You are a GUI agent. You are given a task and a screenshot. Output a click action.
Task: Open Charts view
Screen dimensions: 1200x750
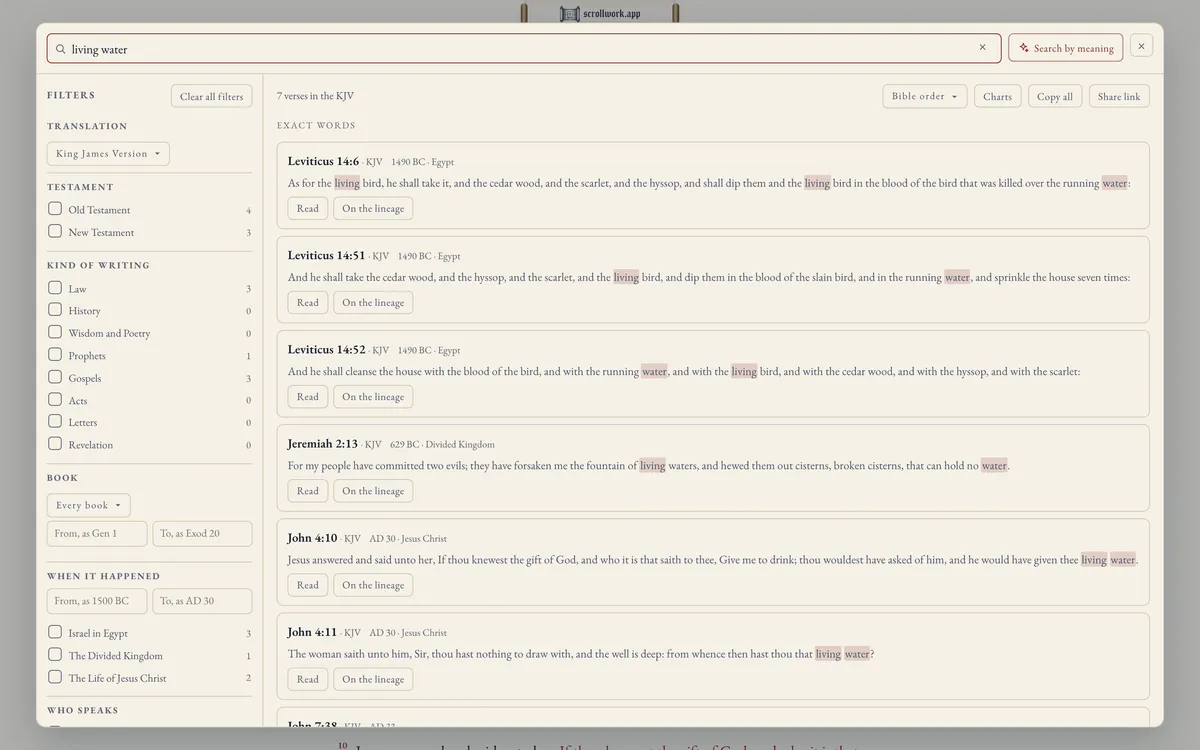[997, 96]
